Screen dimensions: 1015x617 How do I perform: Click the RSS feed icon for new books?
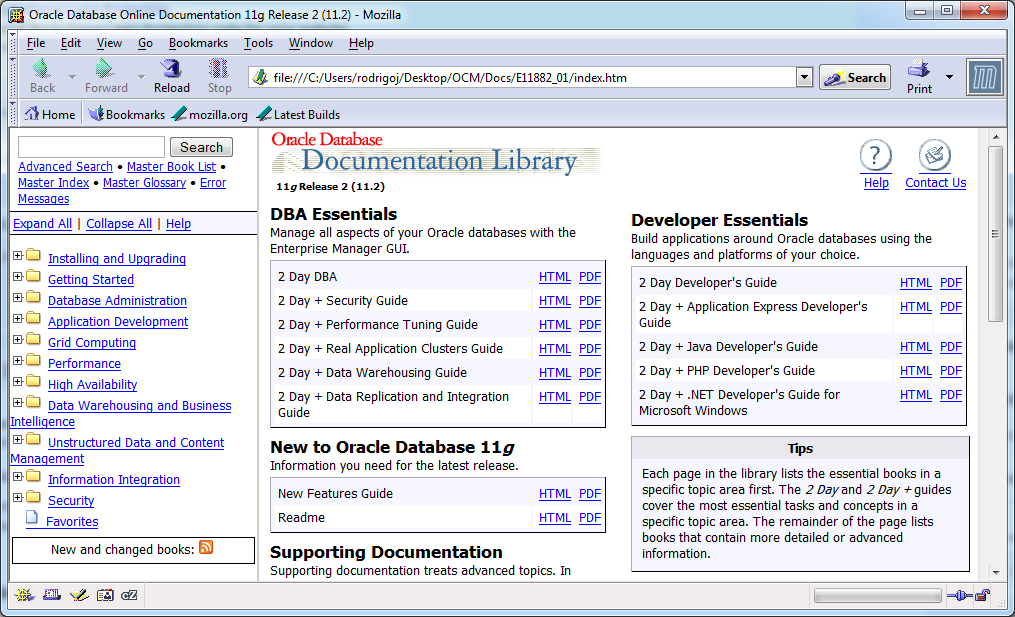[206, 548]
